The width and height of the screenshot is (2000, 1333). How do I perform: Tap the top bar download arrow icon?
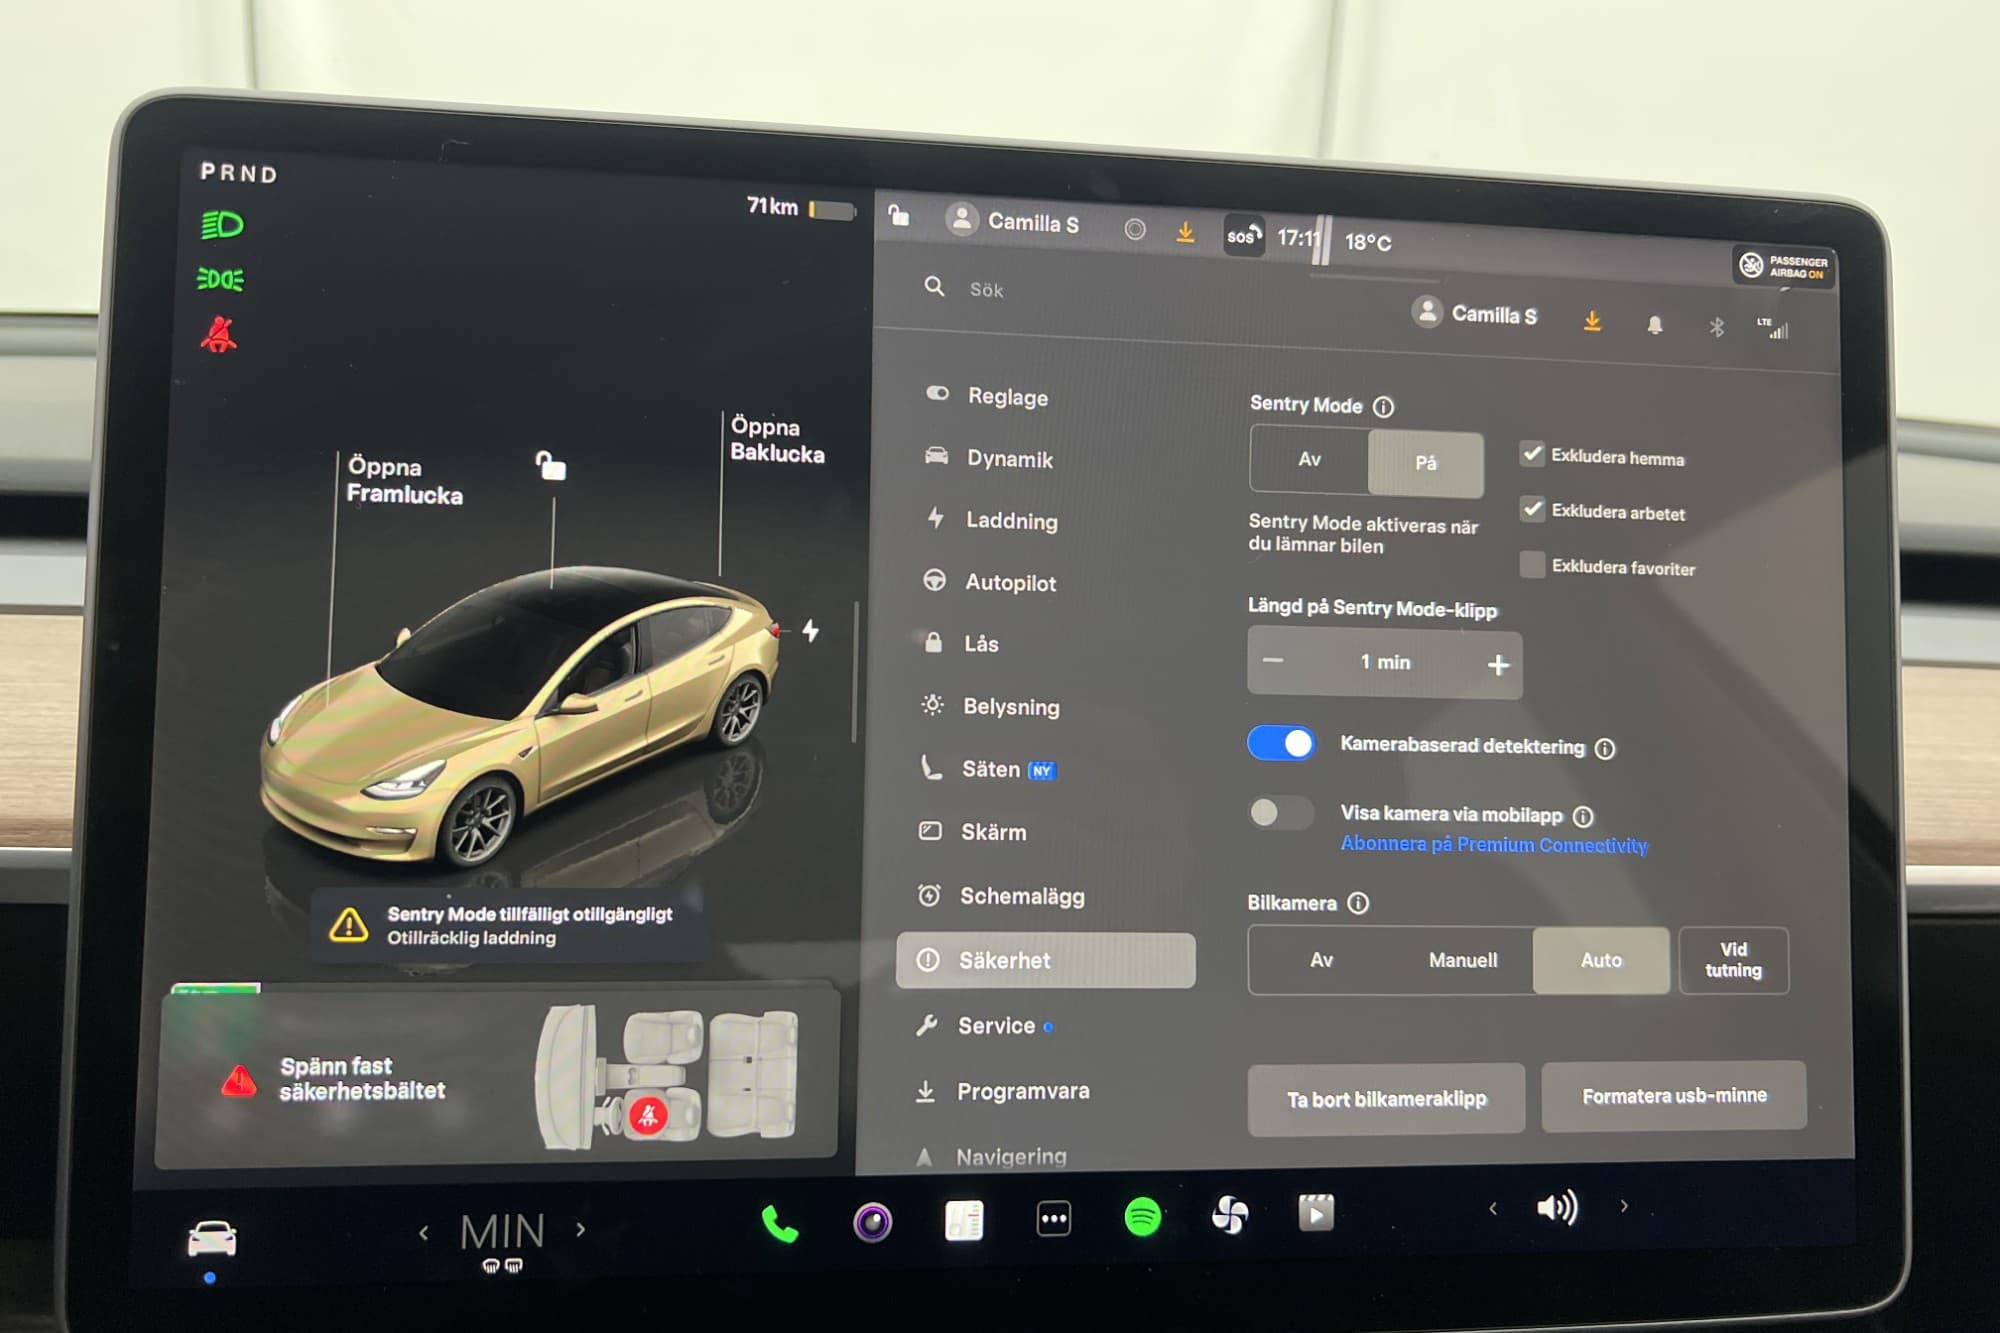(x=1185, y=232)
